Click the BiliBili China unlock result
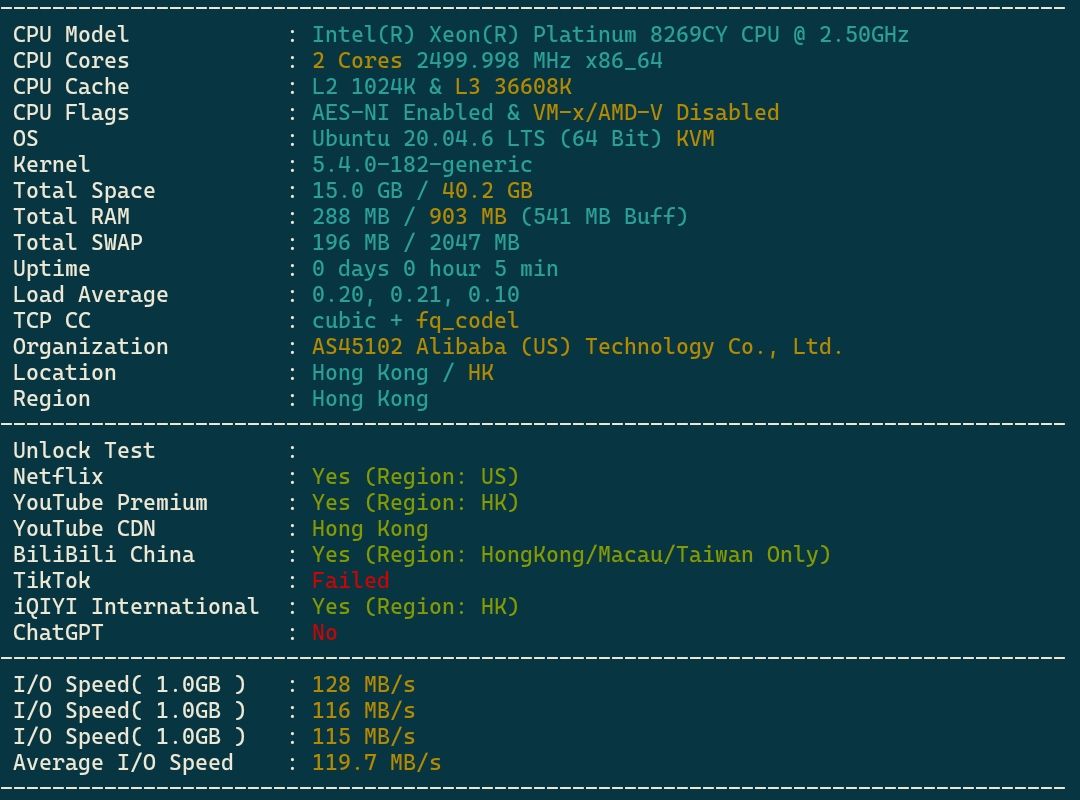The width and height of the screenshot is (1080, 800). (x=571, y=555)
